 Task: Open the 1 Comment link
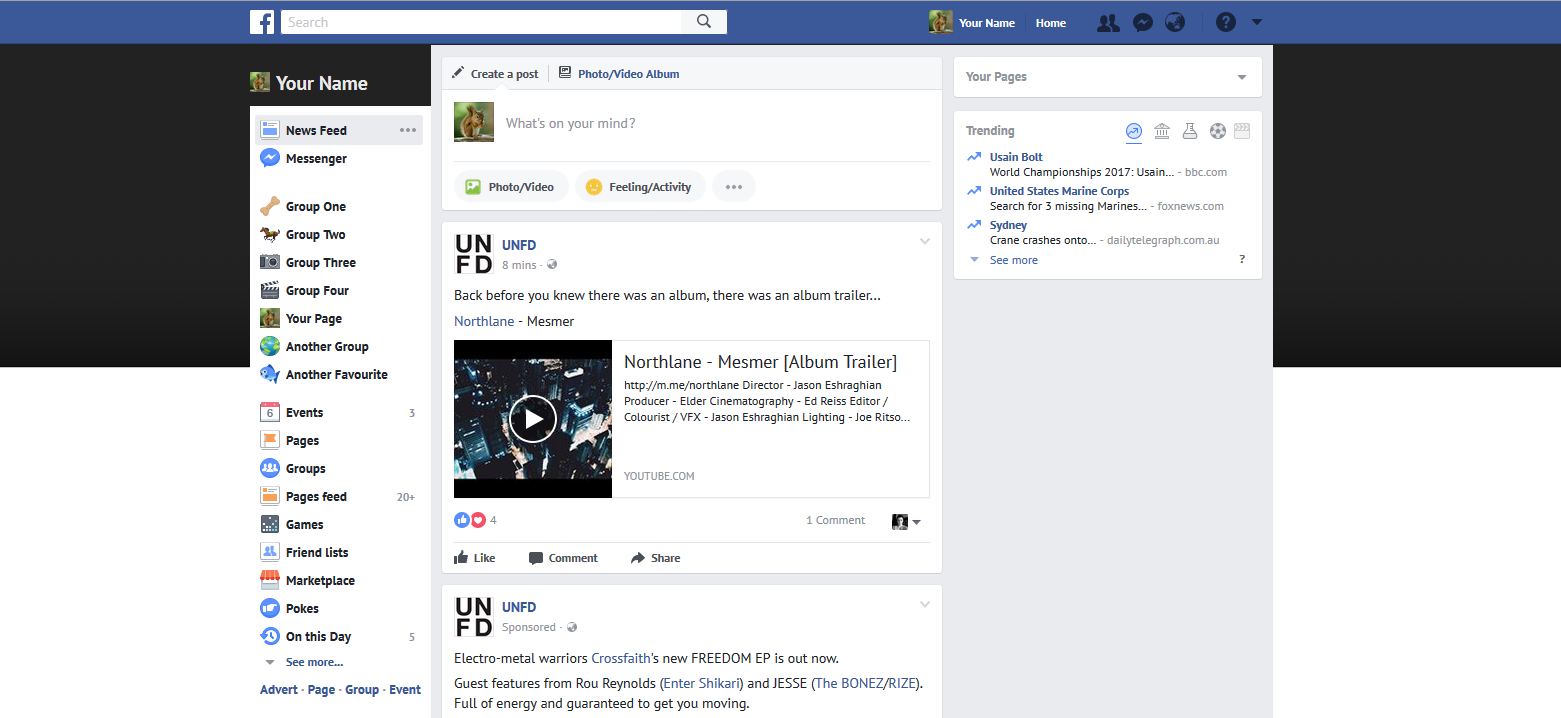tap(835, 520)
